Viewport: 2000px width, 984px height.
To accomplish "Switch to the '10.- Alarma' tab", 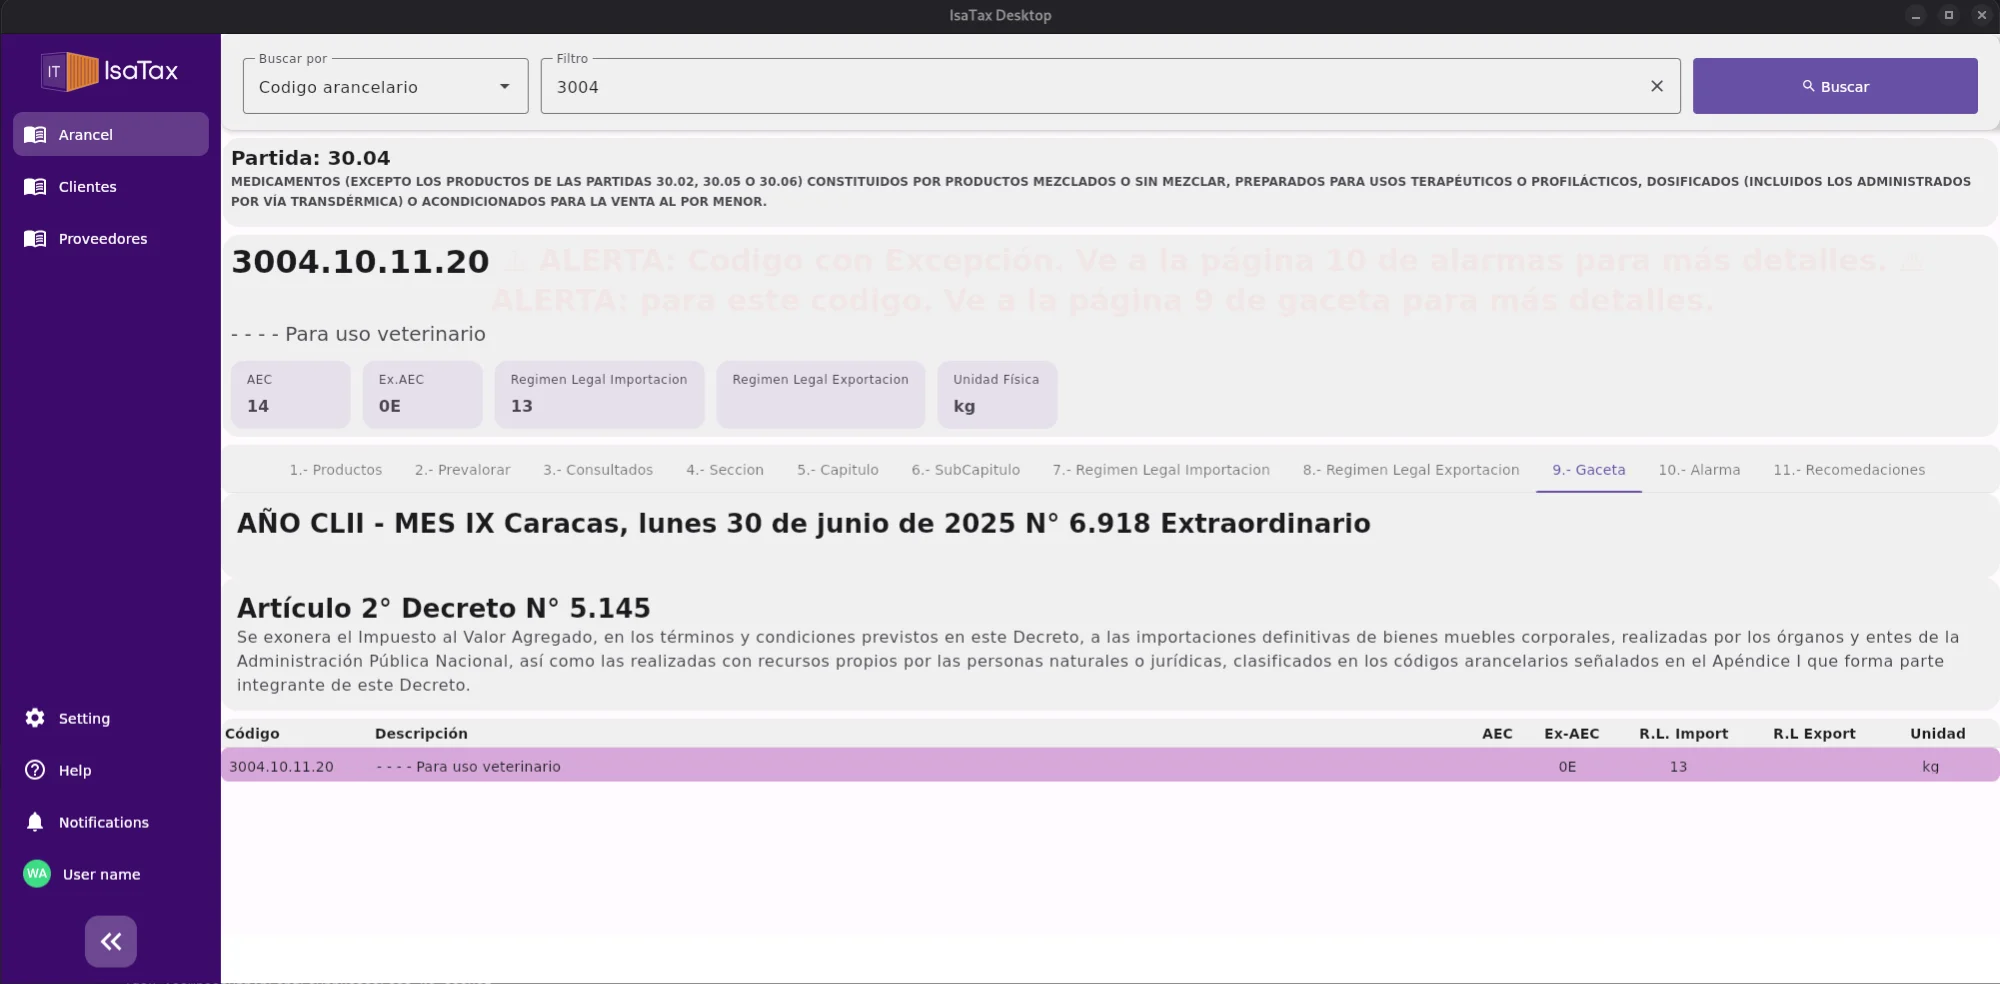I will [x=1700, y=469].
